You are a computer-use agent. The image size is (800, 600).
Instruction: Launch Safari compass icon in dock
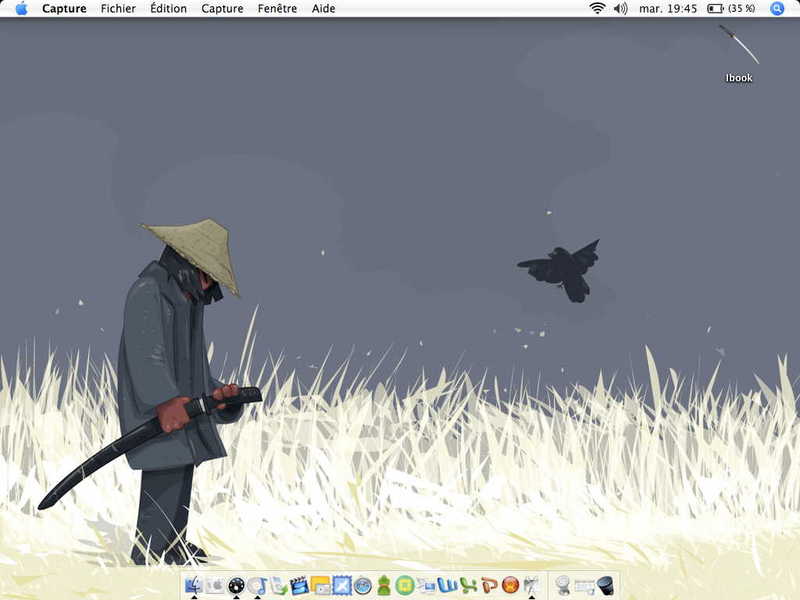click(x=362, y=586)
